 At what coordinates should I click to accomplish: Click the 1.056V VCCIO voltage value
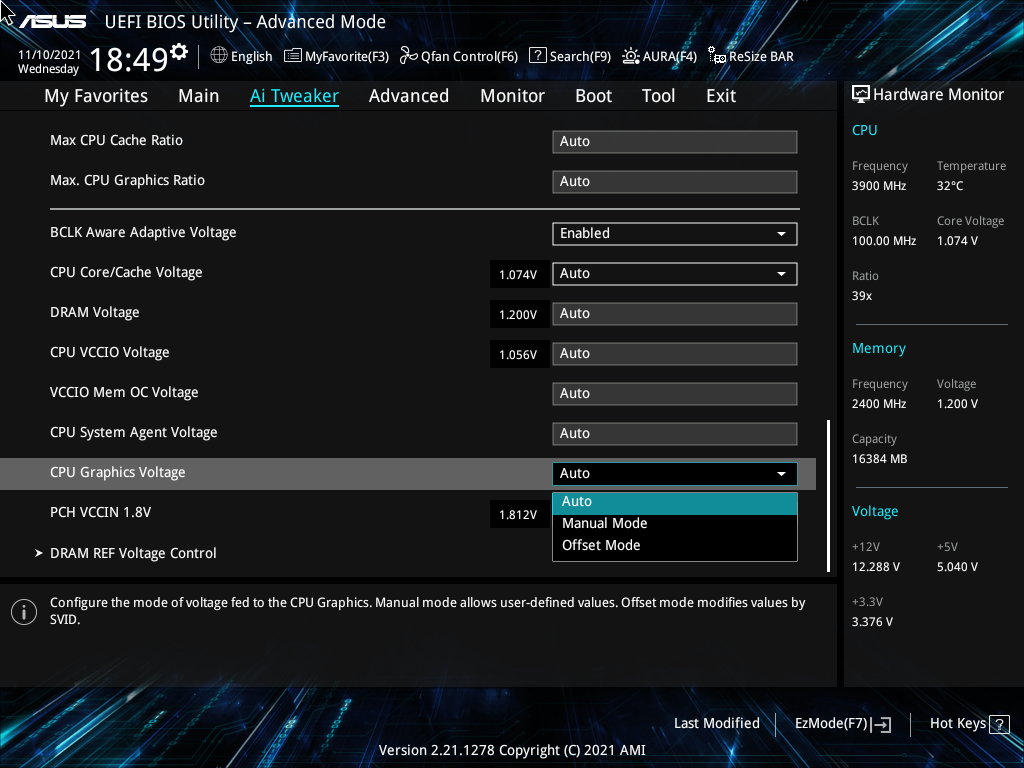[x=518, y=355]
